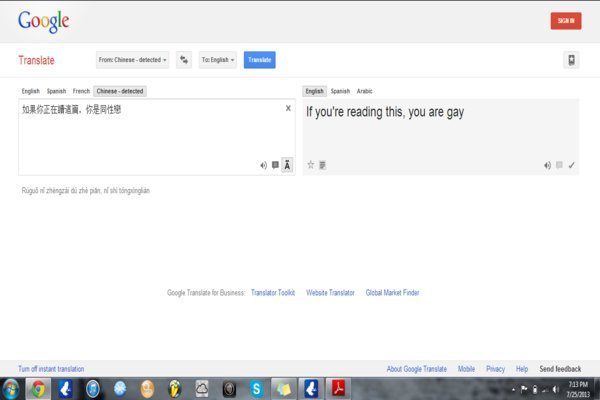Click the Google logo
Screen dimensions: 600x400
coord(44,21)
